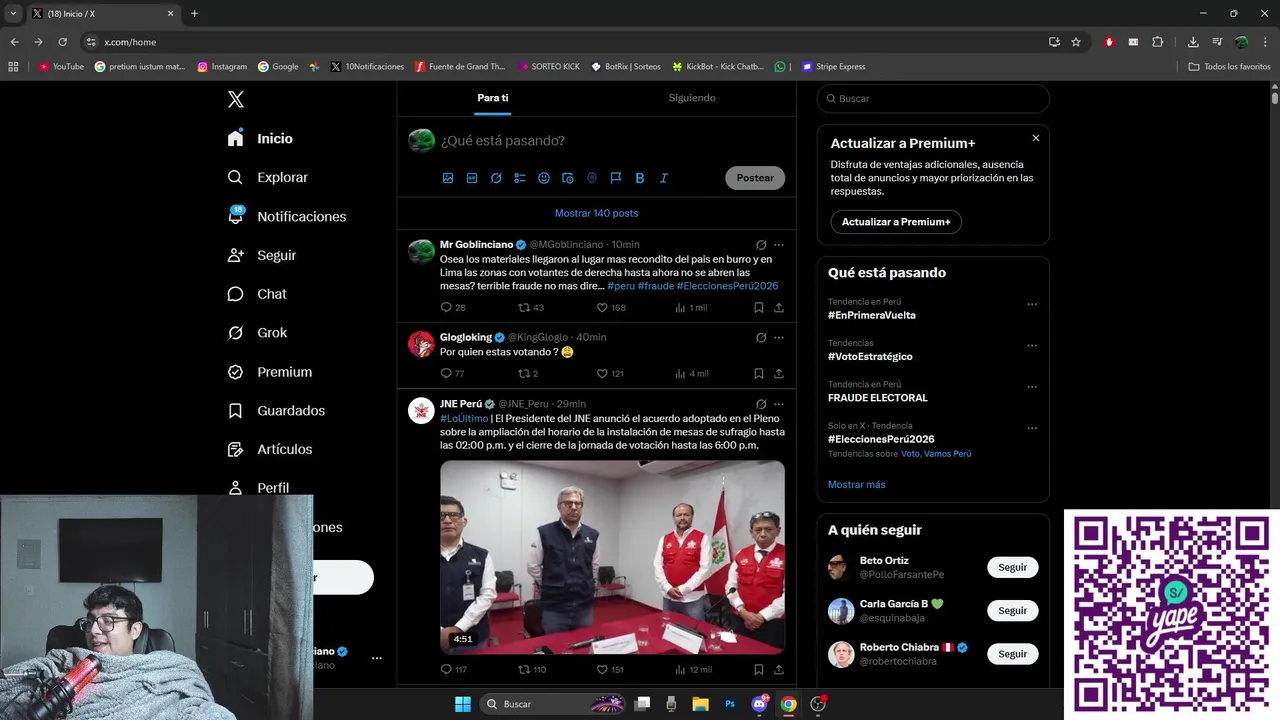Click the poll icon in composer

tap(520, 178)
